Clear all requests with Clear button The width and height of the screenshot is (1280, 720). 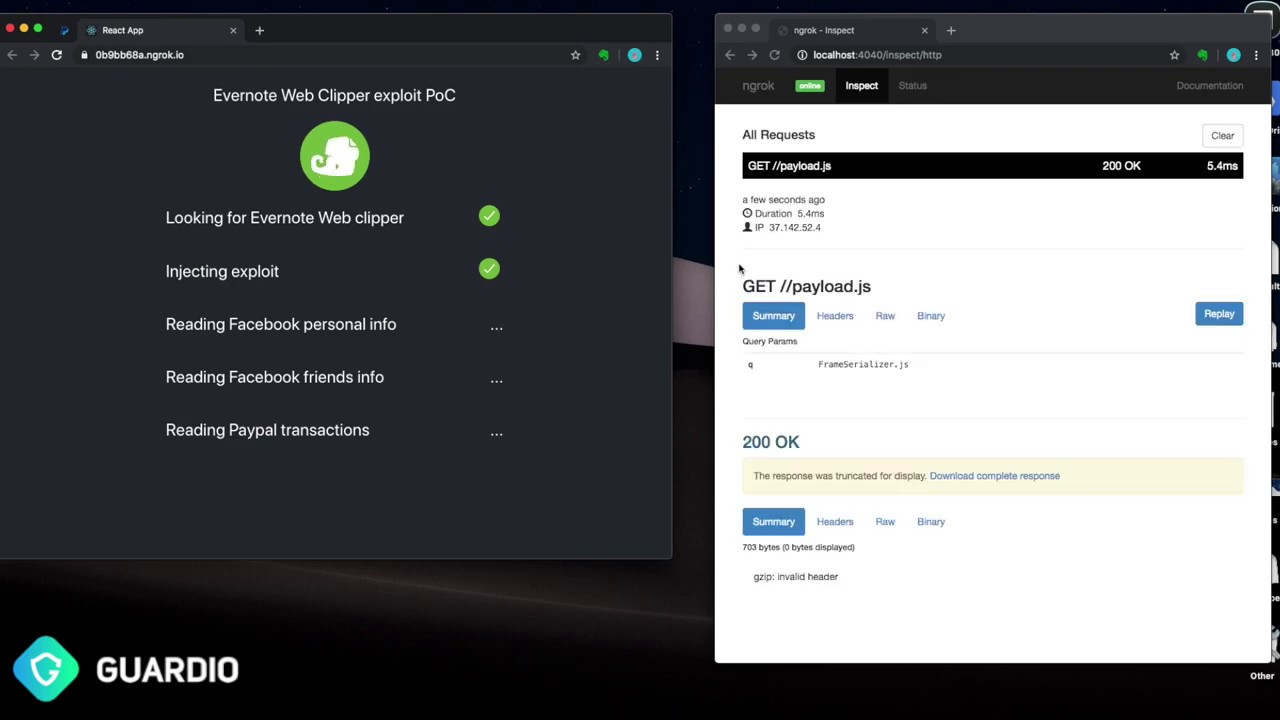(1222, 136)
